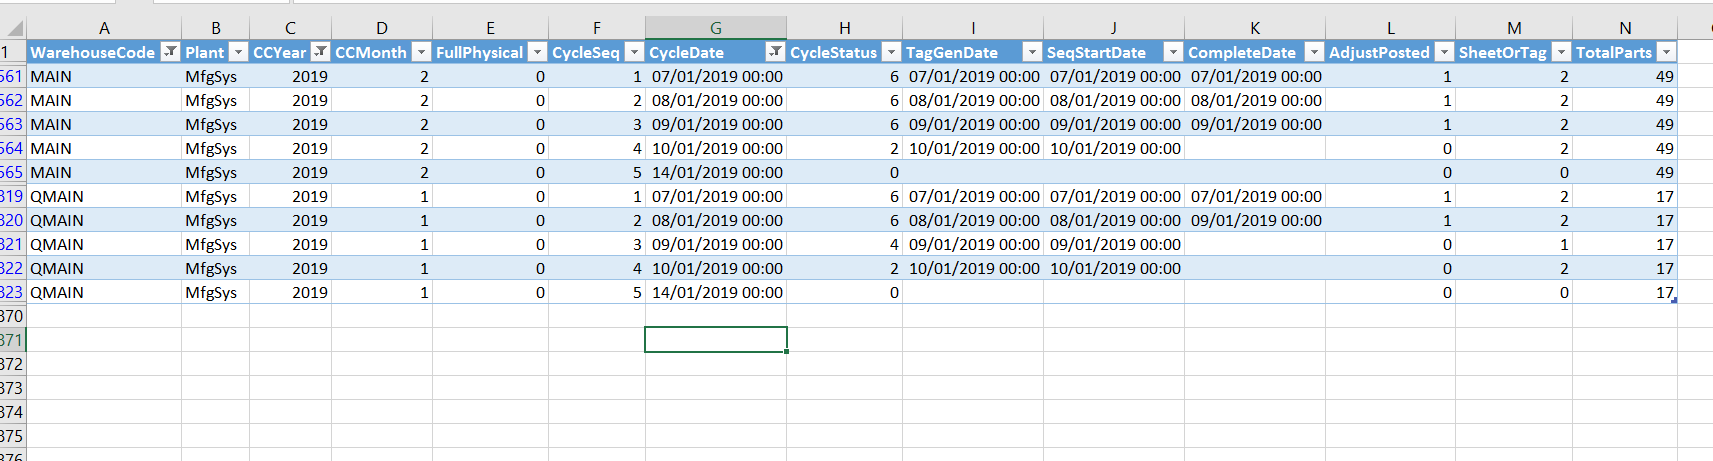Open the CCYear active filter button
The height and width of the screenshot is (461, 1713).
320,52
